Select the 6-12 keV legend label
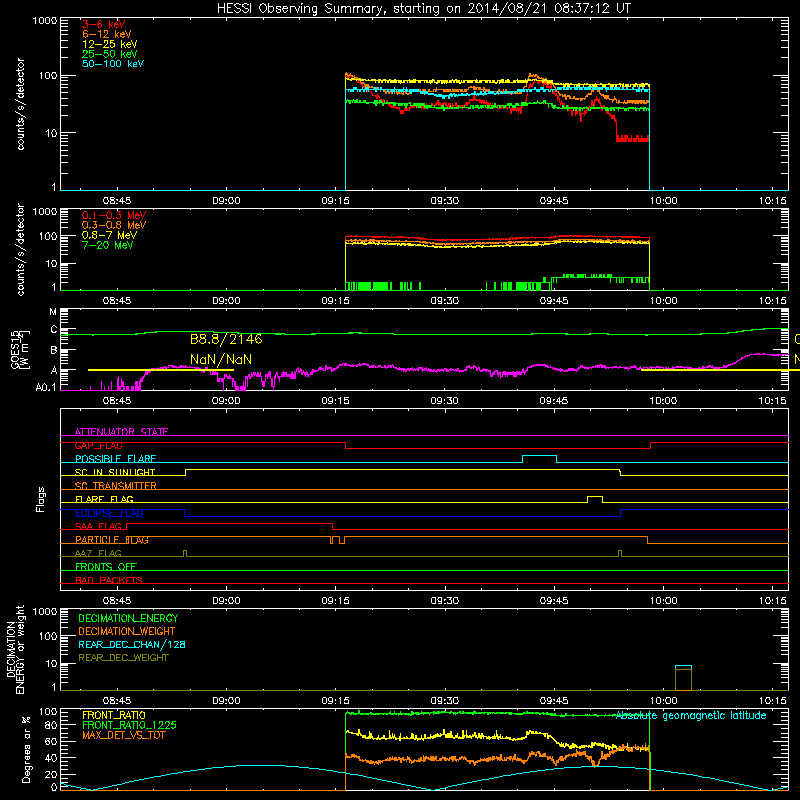Screen dimensions: 800x800 tap(107, 34)
